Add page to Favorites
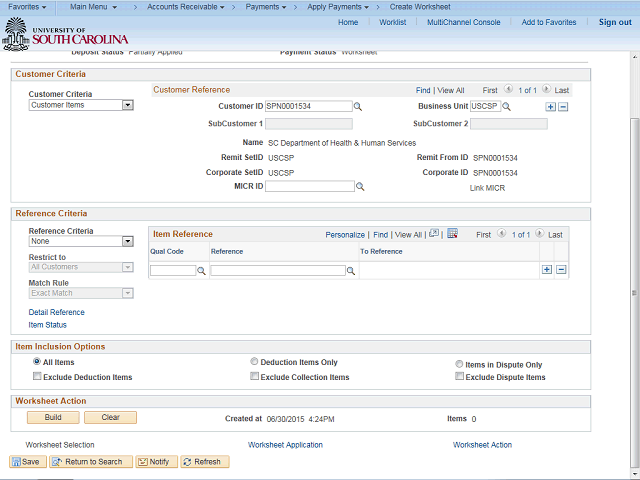The height and width of the screenshot is (480, 640). pos(549,22)
